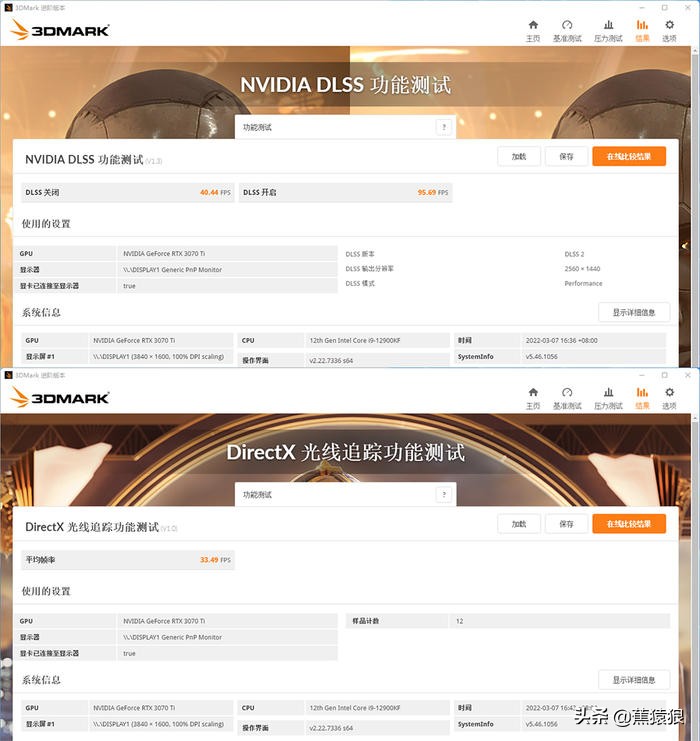Screen dimensions: 700x741
Task: Click help question mark in DirectX 功能测试 box
Action: [x=443, y=495]
